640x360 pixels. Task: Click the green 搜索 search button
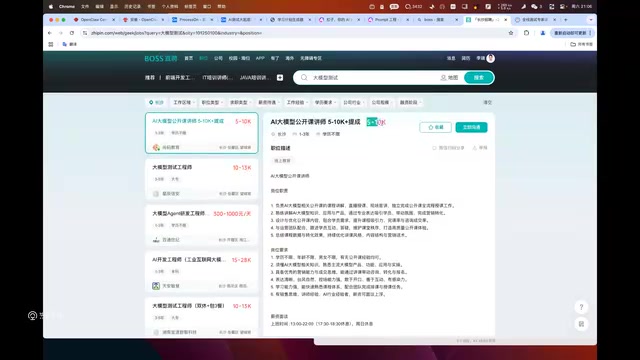coord(479,78)
